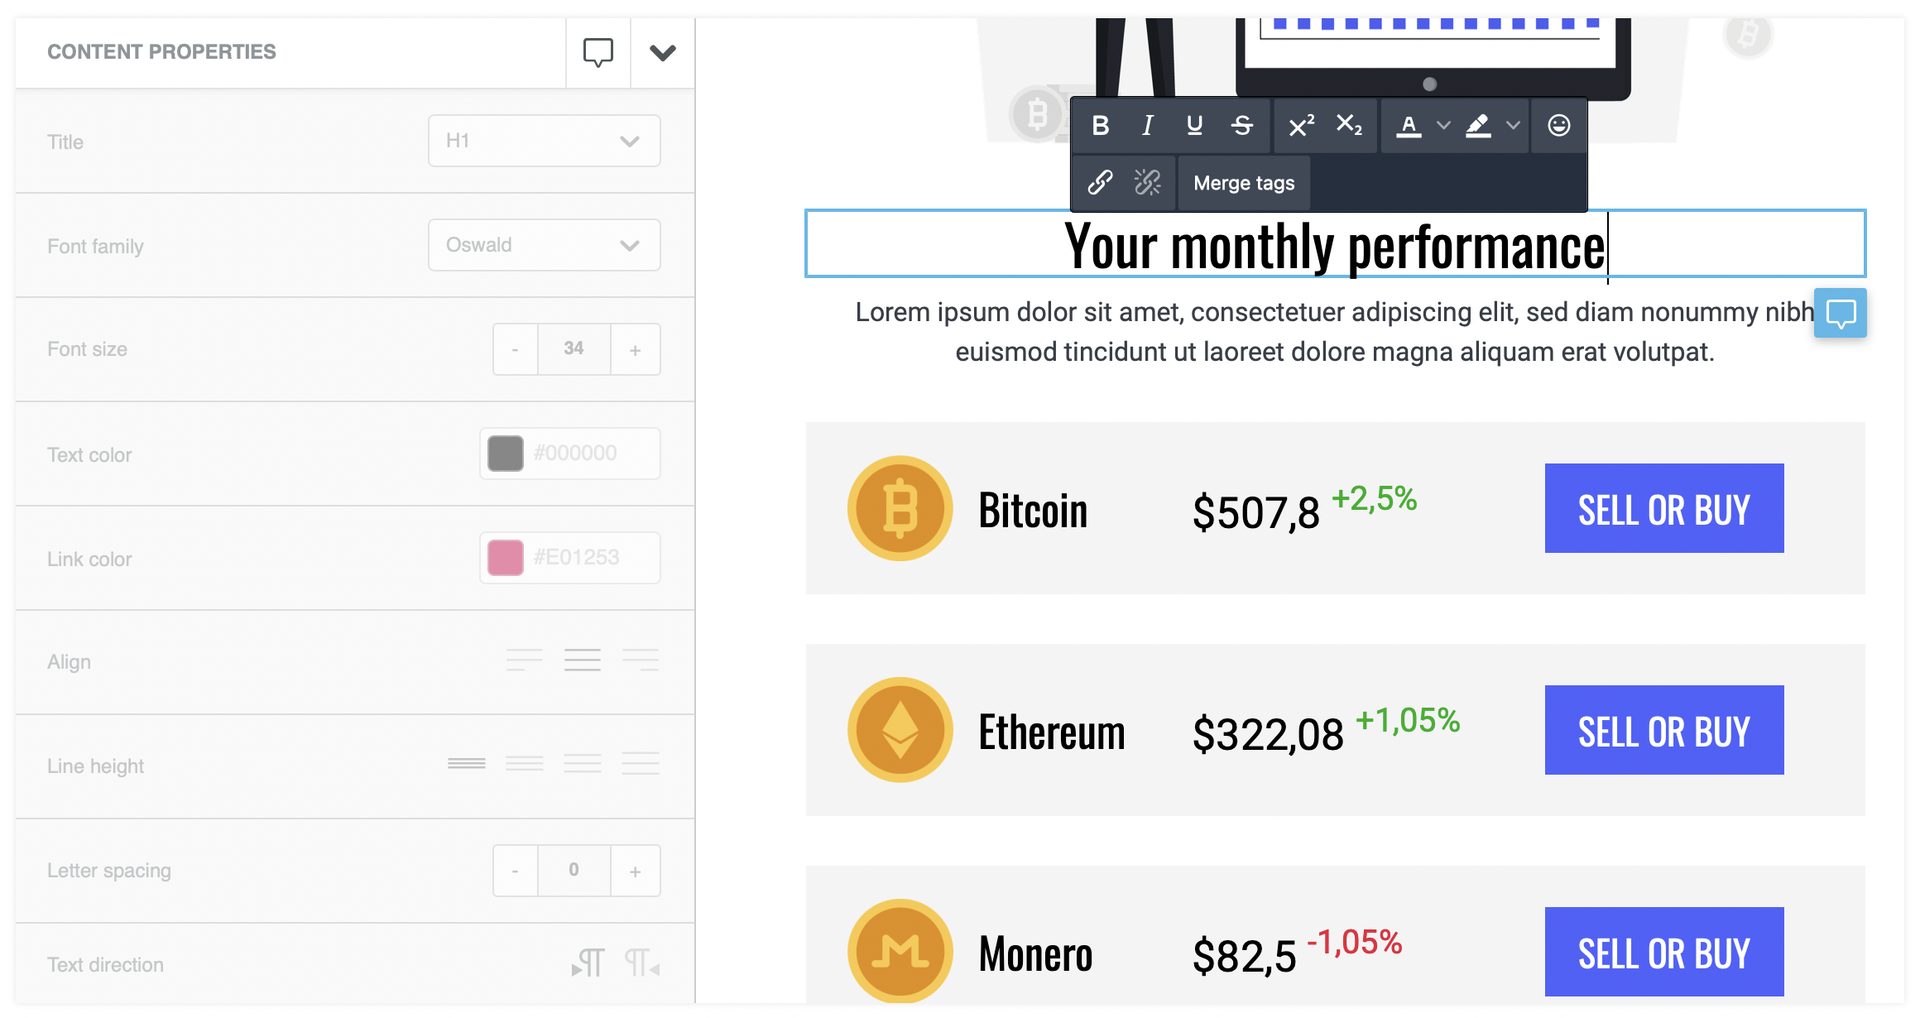
Task: Click Bitcoin's SELL OR BUY button
Action: (x=1663, y=509)
